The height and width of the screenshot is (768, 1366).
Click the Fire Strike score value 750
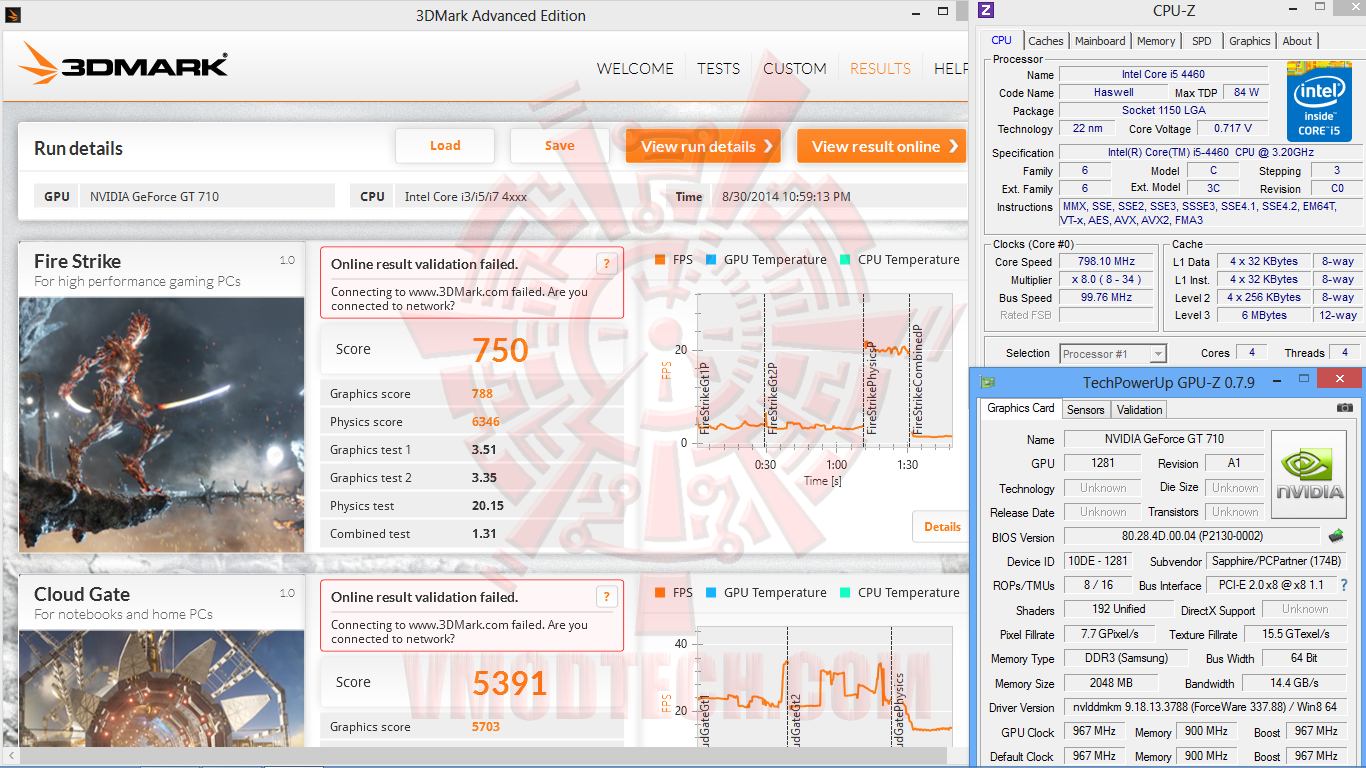[500, 350]
